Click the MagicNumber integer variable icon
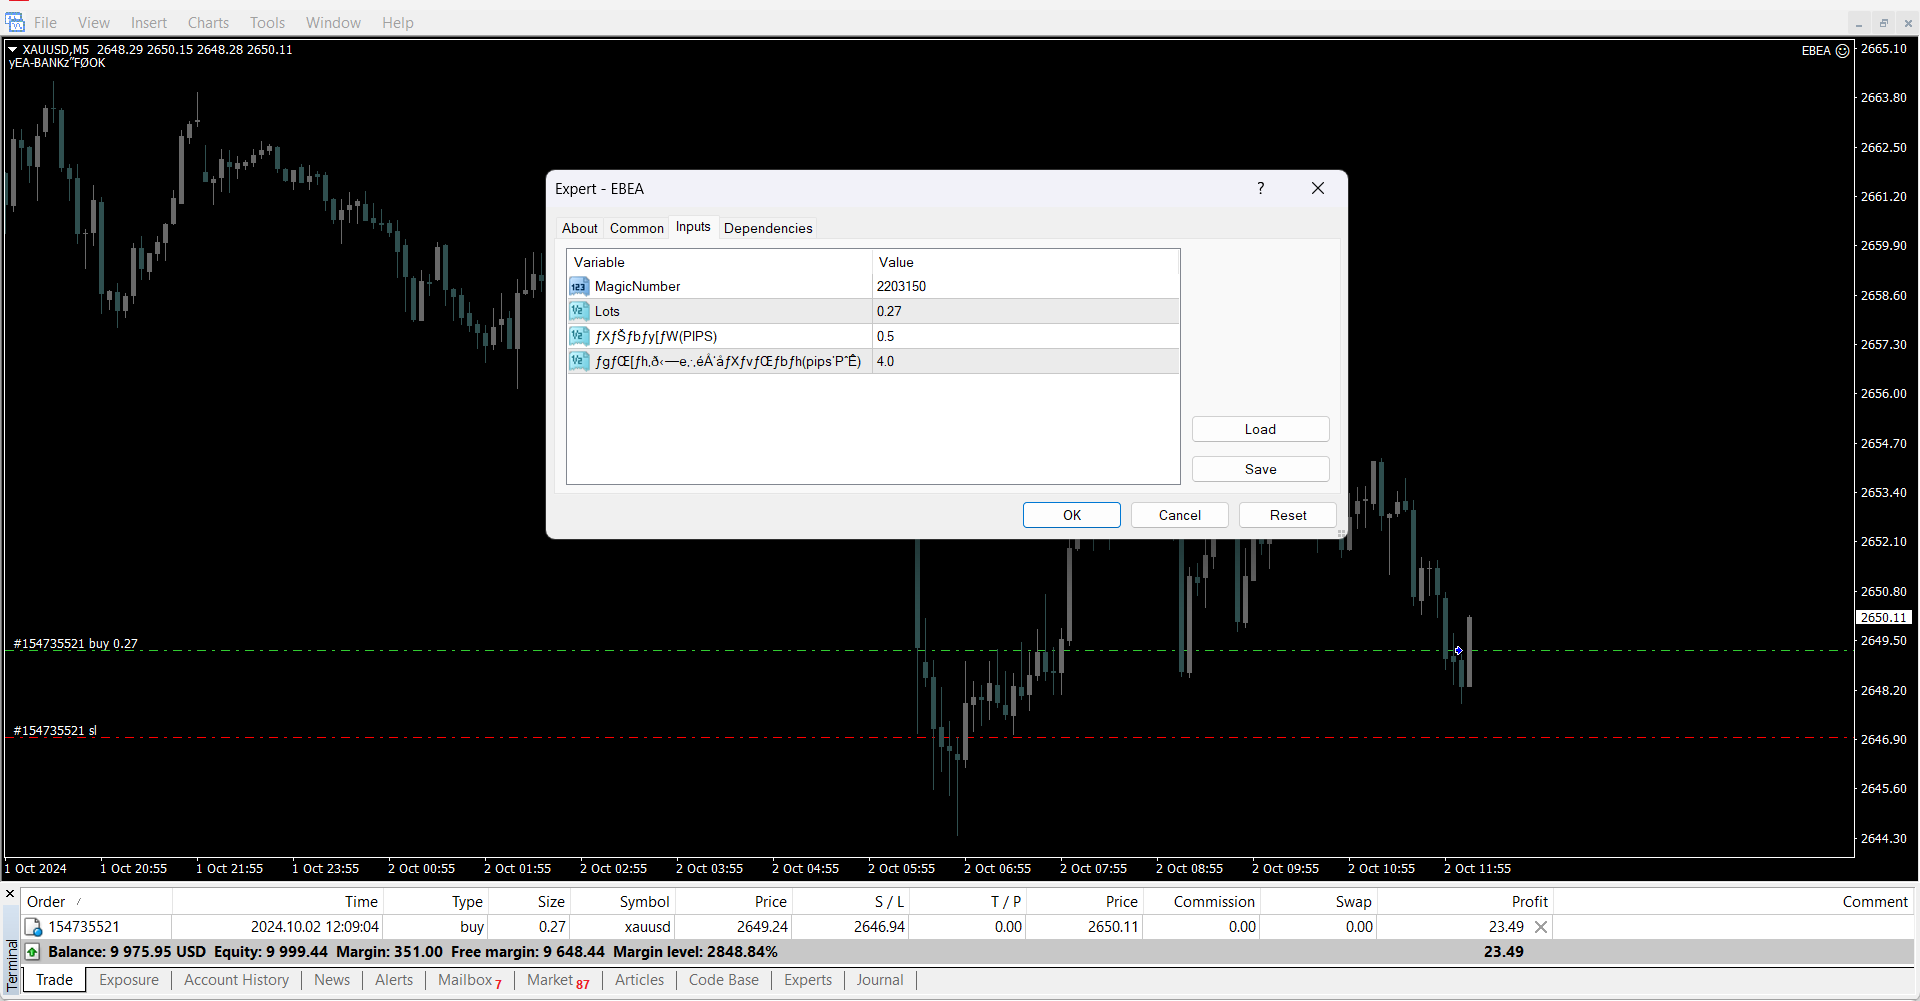Viewport: 1920px width, 1001px height. pos(579,287)
